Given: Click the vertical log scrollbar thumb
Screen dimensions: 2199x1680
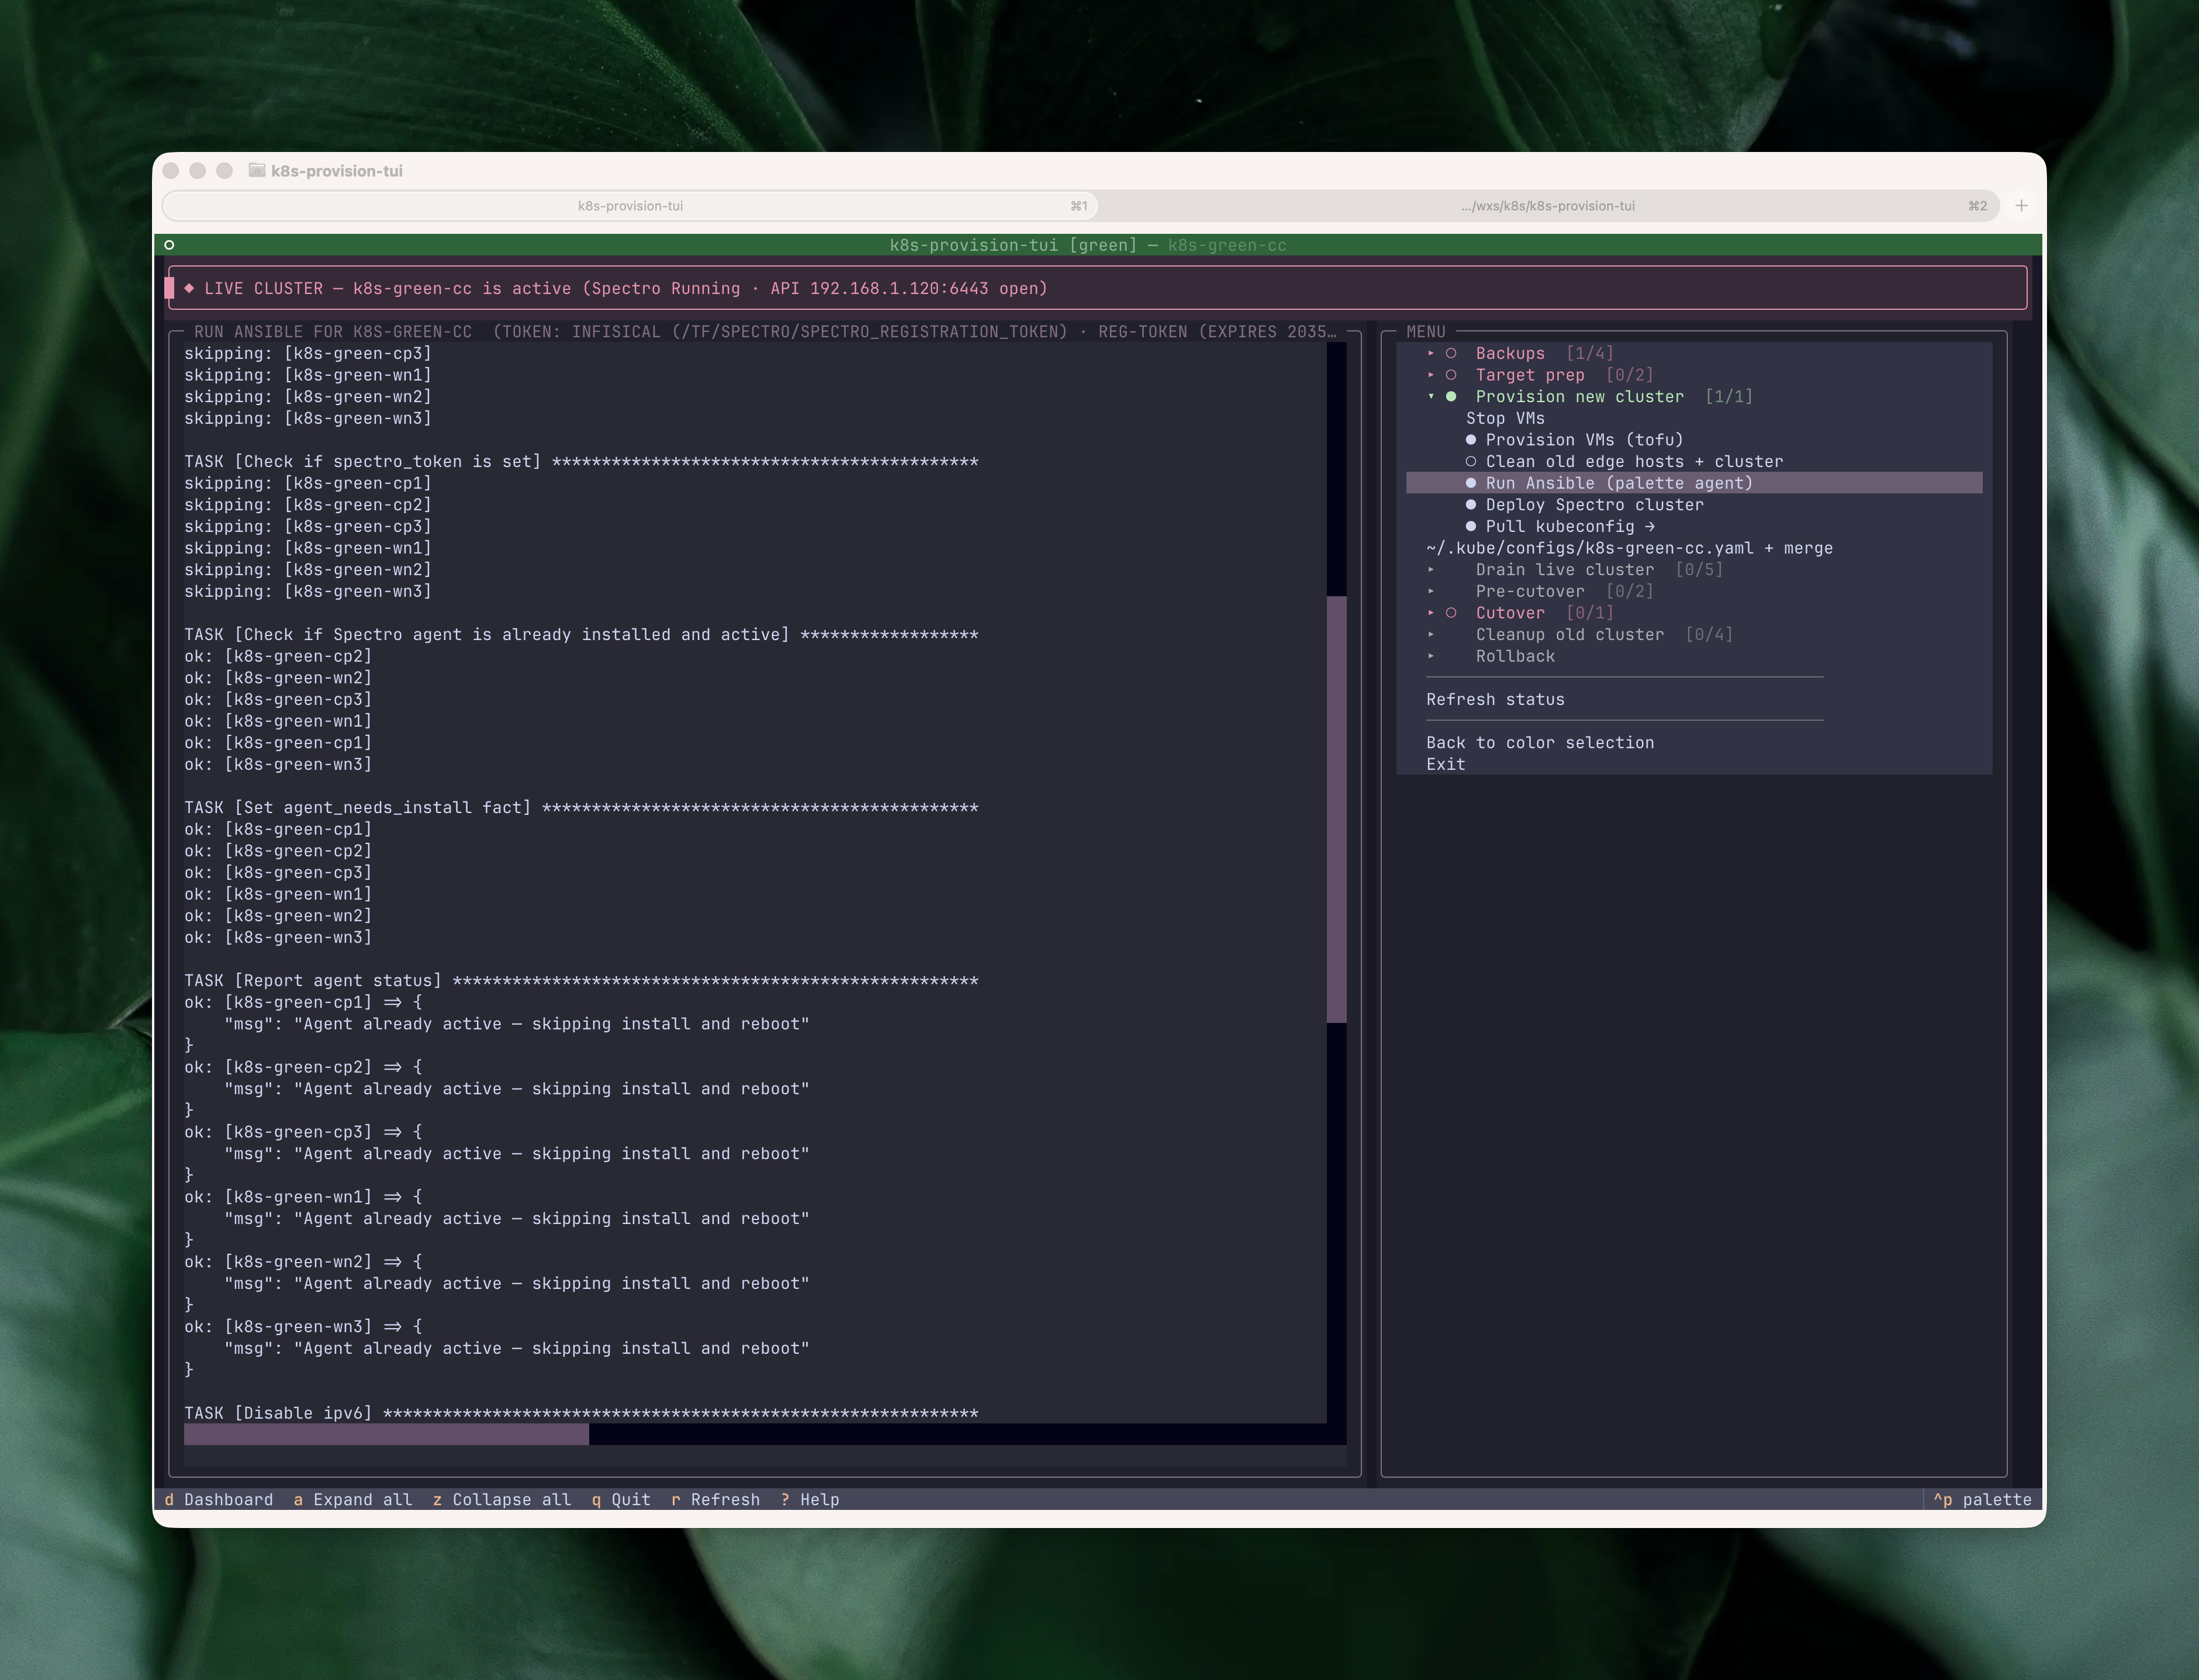Looking at the screenshot, I should click(x=1336, y=809).
